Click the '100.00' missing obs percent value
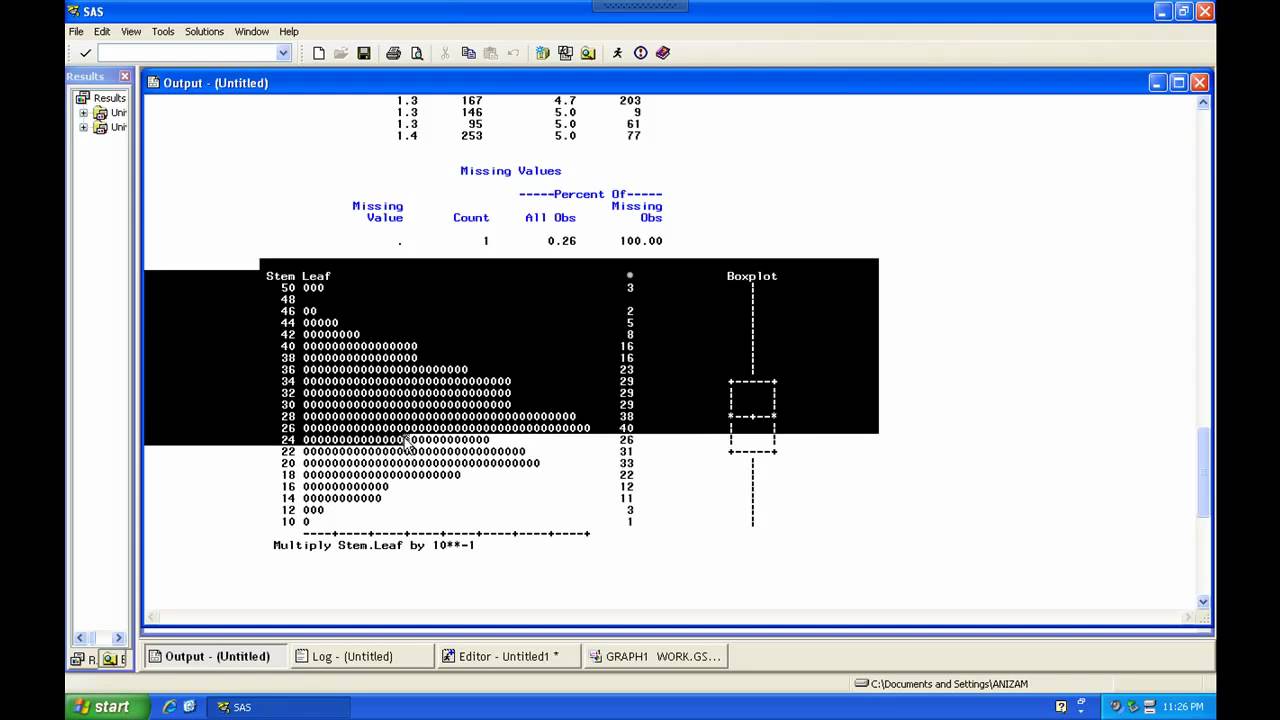Image resolution: width=1280 pixels, height=720 pixels. point(641,241)
